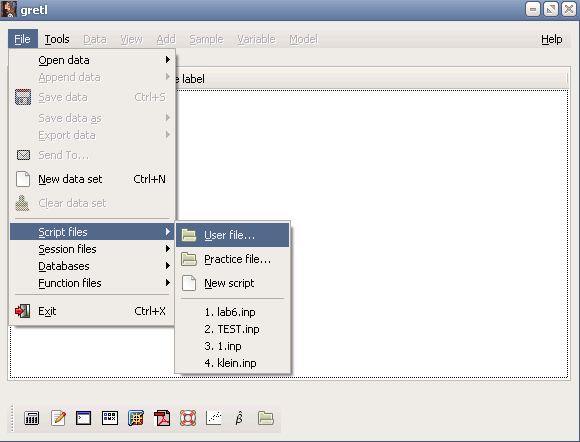
Task: Expand the Open data submenu arrow
Action: click(168, 60)
